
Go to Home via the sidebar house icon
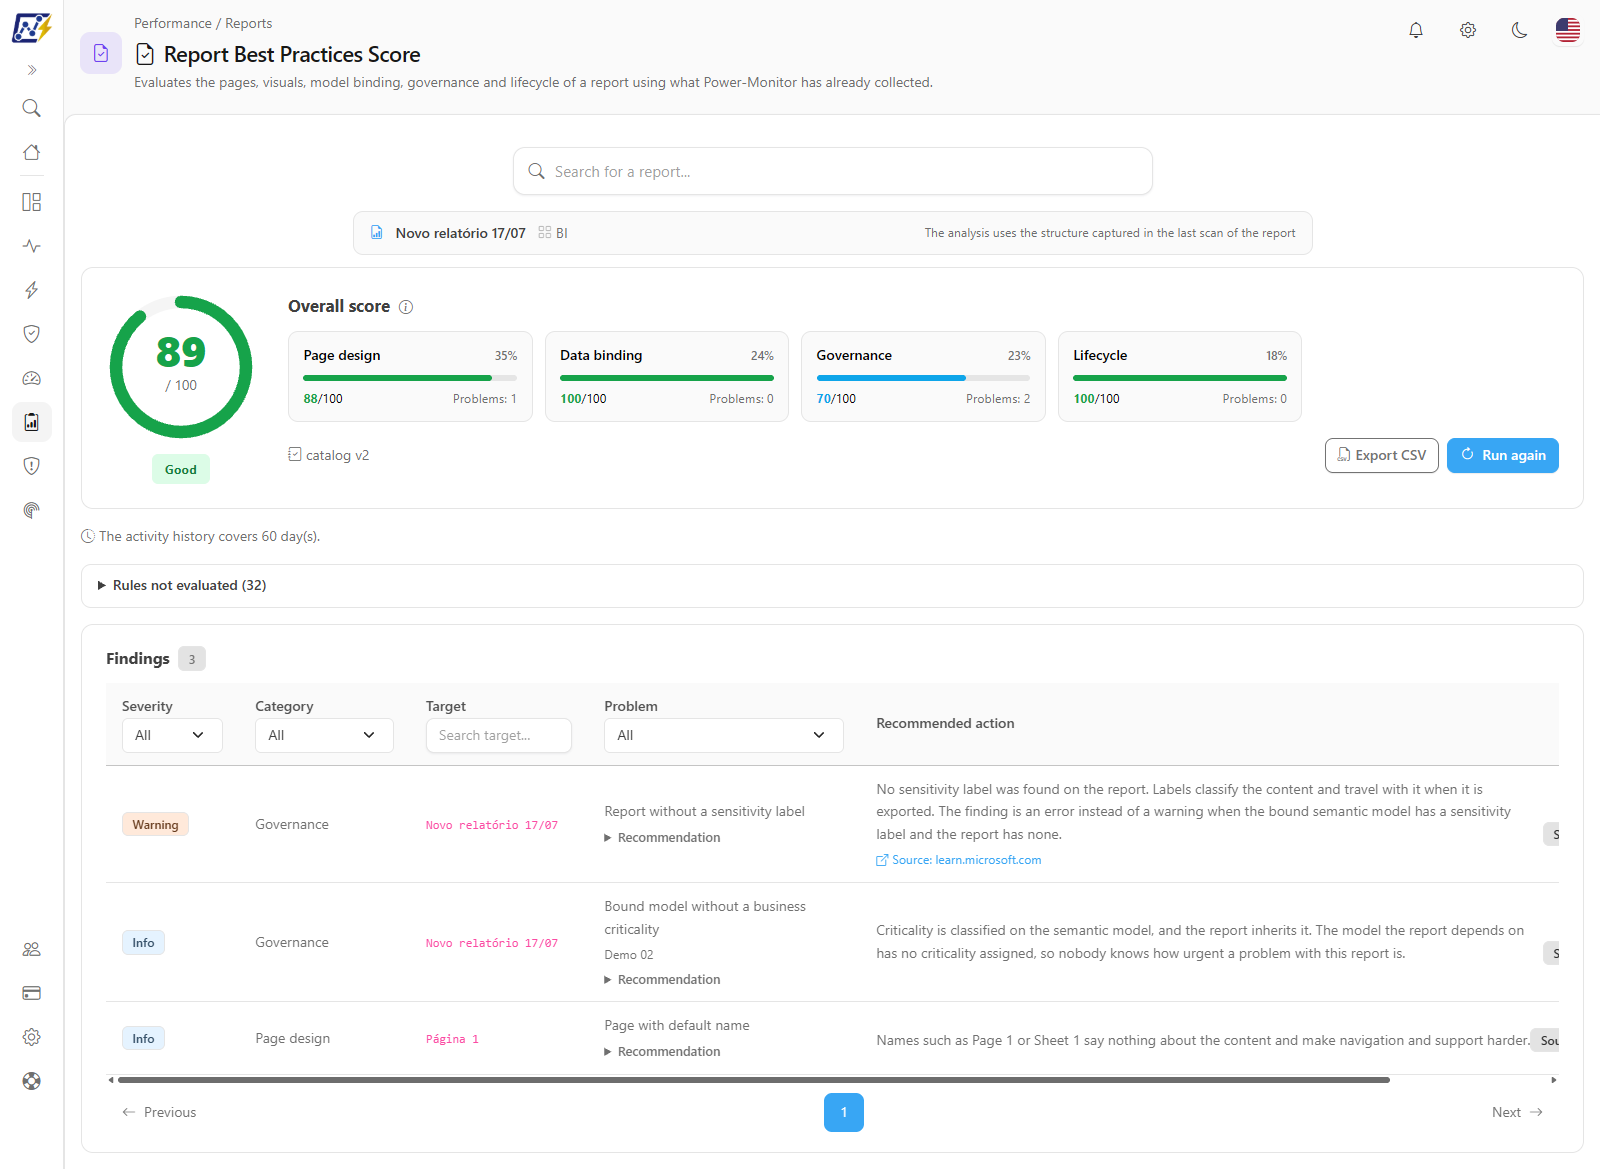click(32, 152)
